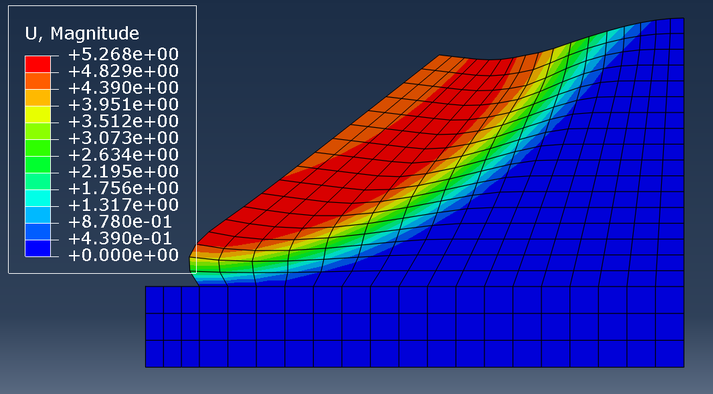713x394 pixels.
Task: Select the +8.780e-01 legend value
Action: coord(120,222)
